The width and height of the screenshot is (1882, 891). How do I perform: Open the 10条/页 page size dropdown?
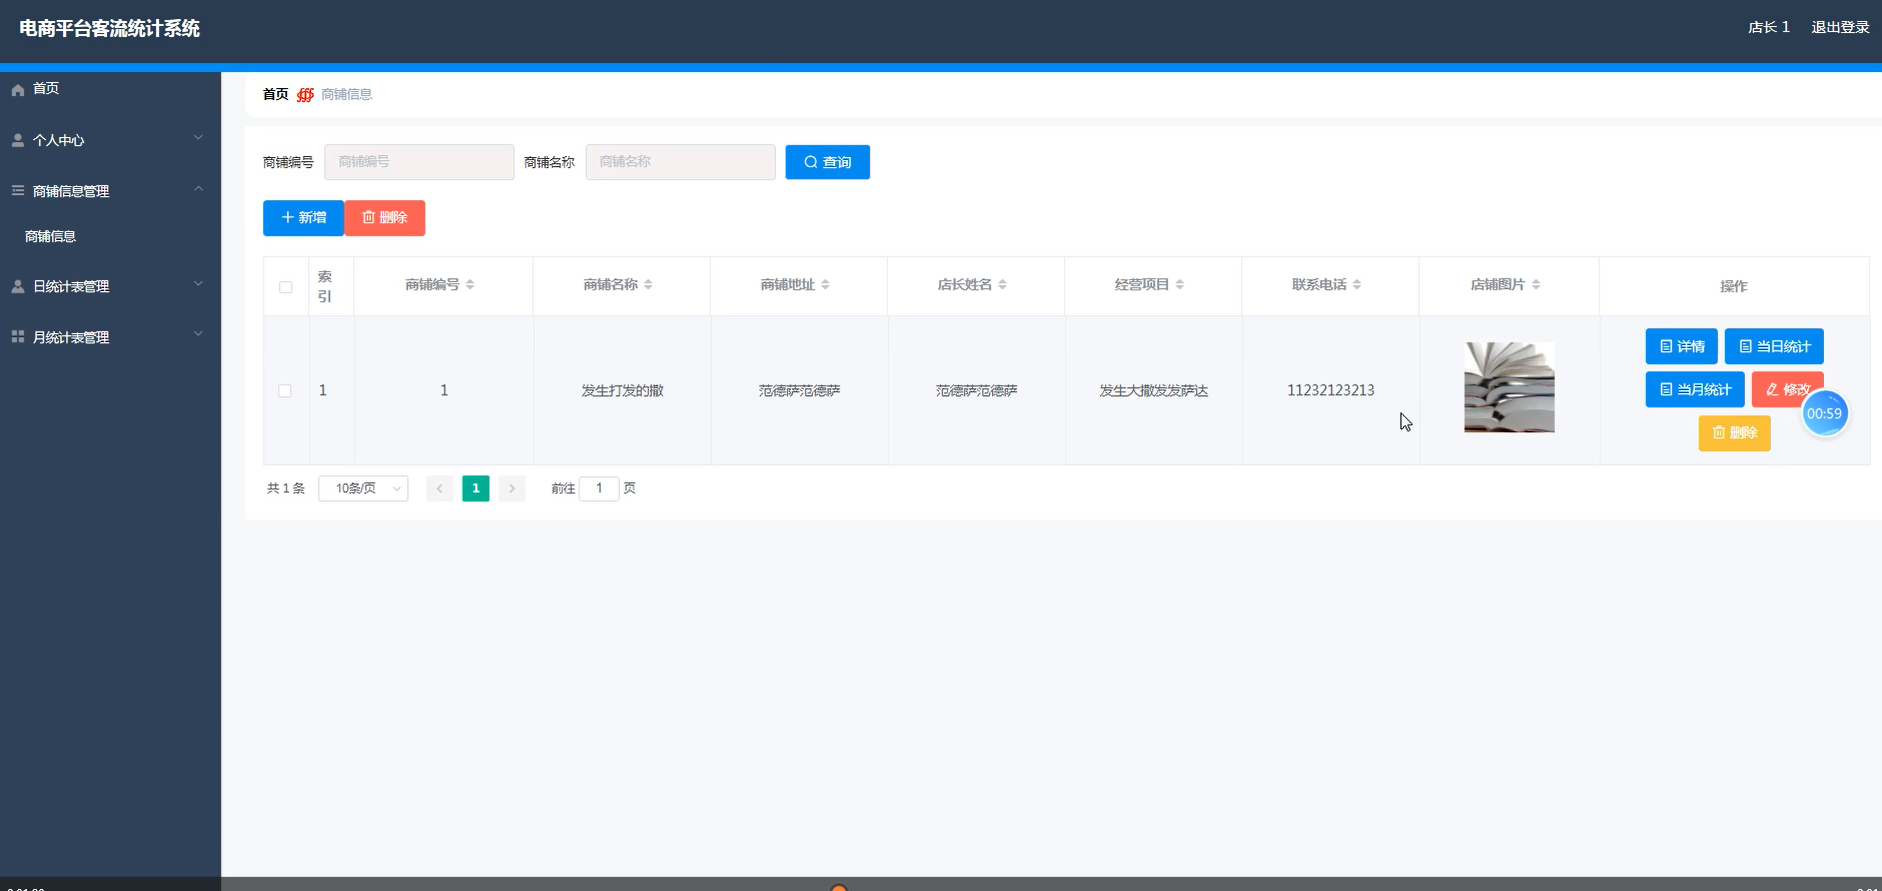tap(363, 488)
